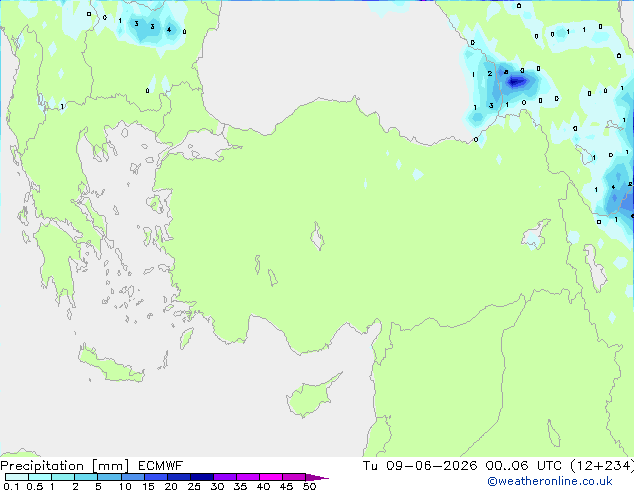The image size is (634, 490).
Task: Click the legend value label 10
Action: tap(125, 486)
